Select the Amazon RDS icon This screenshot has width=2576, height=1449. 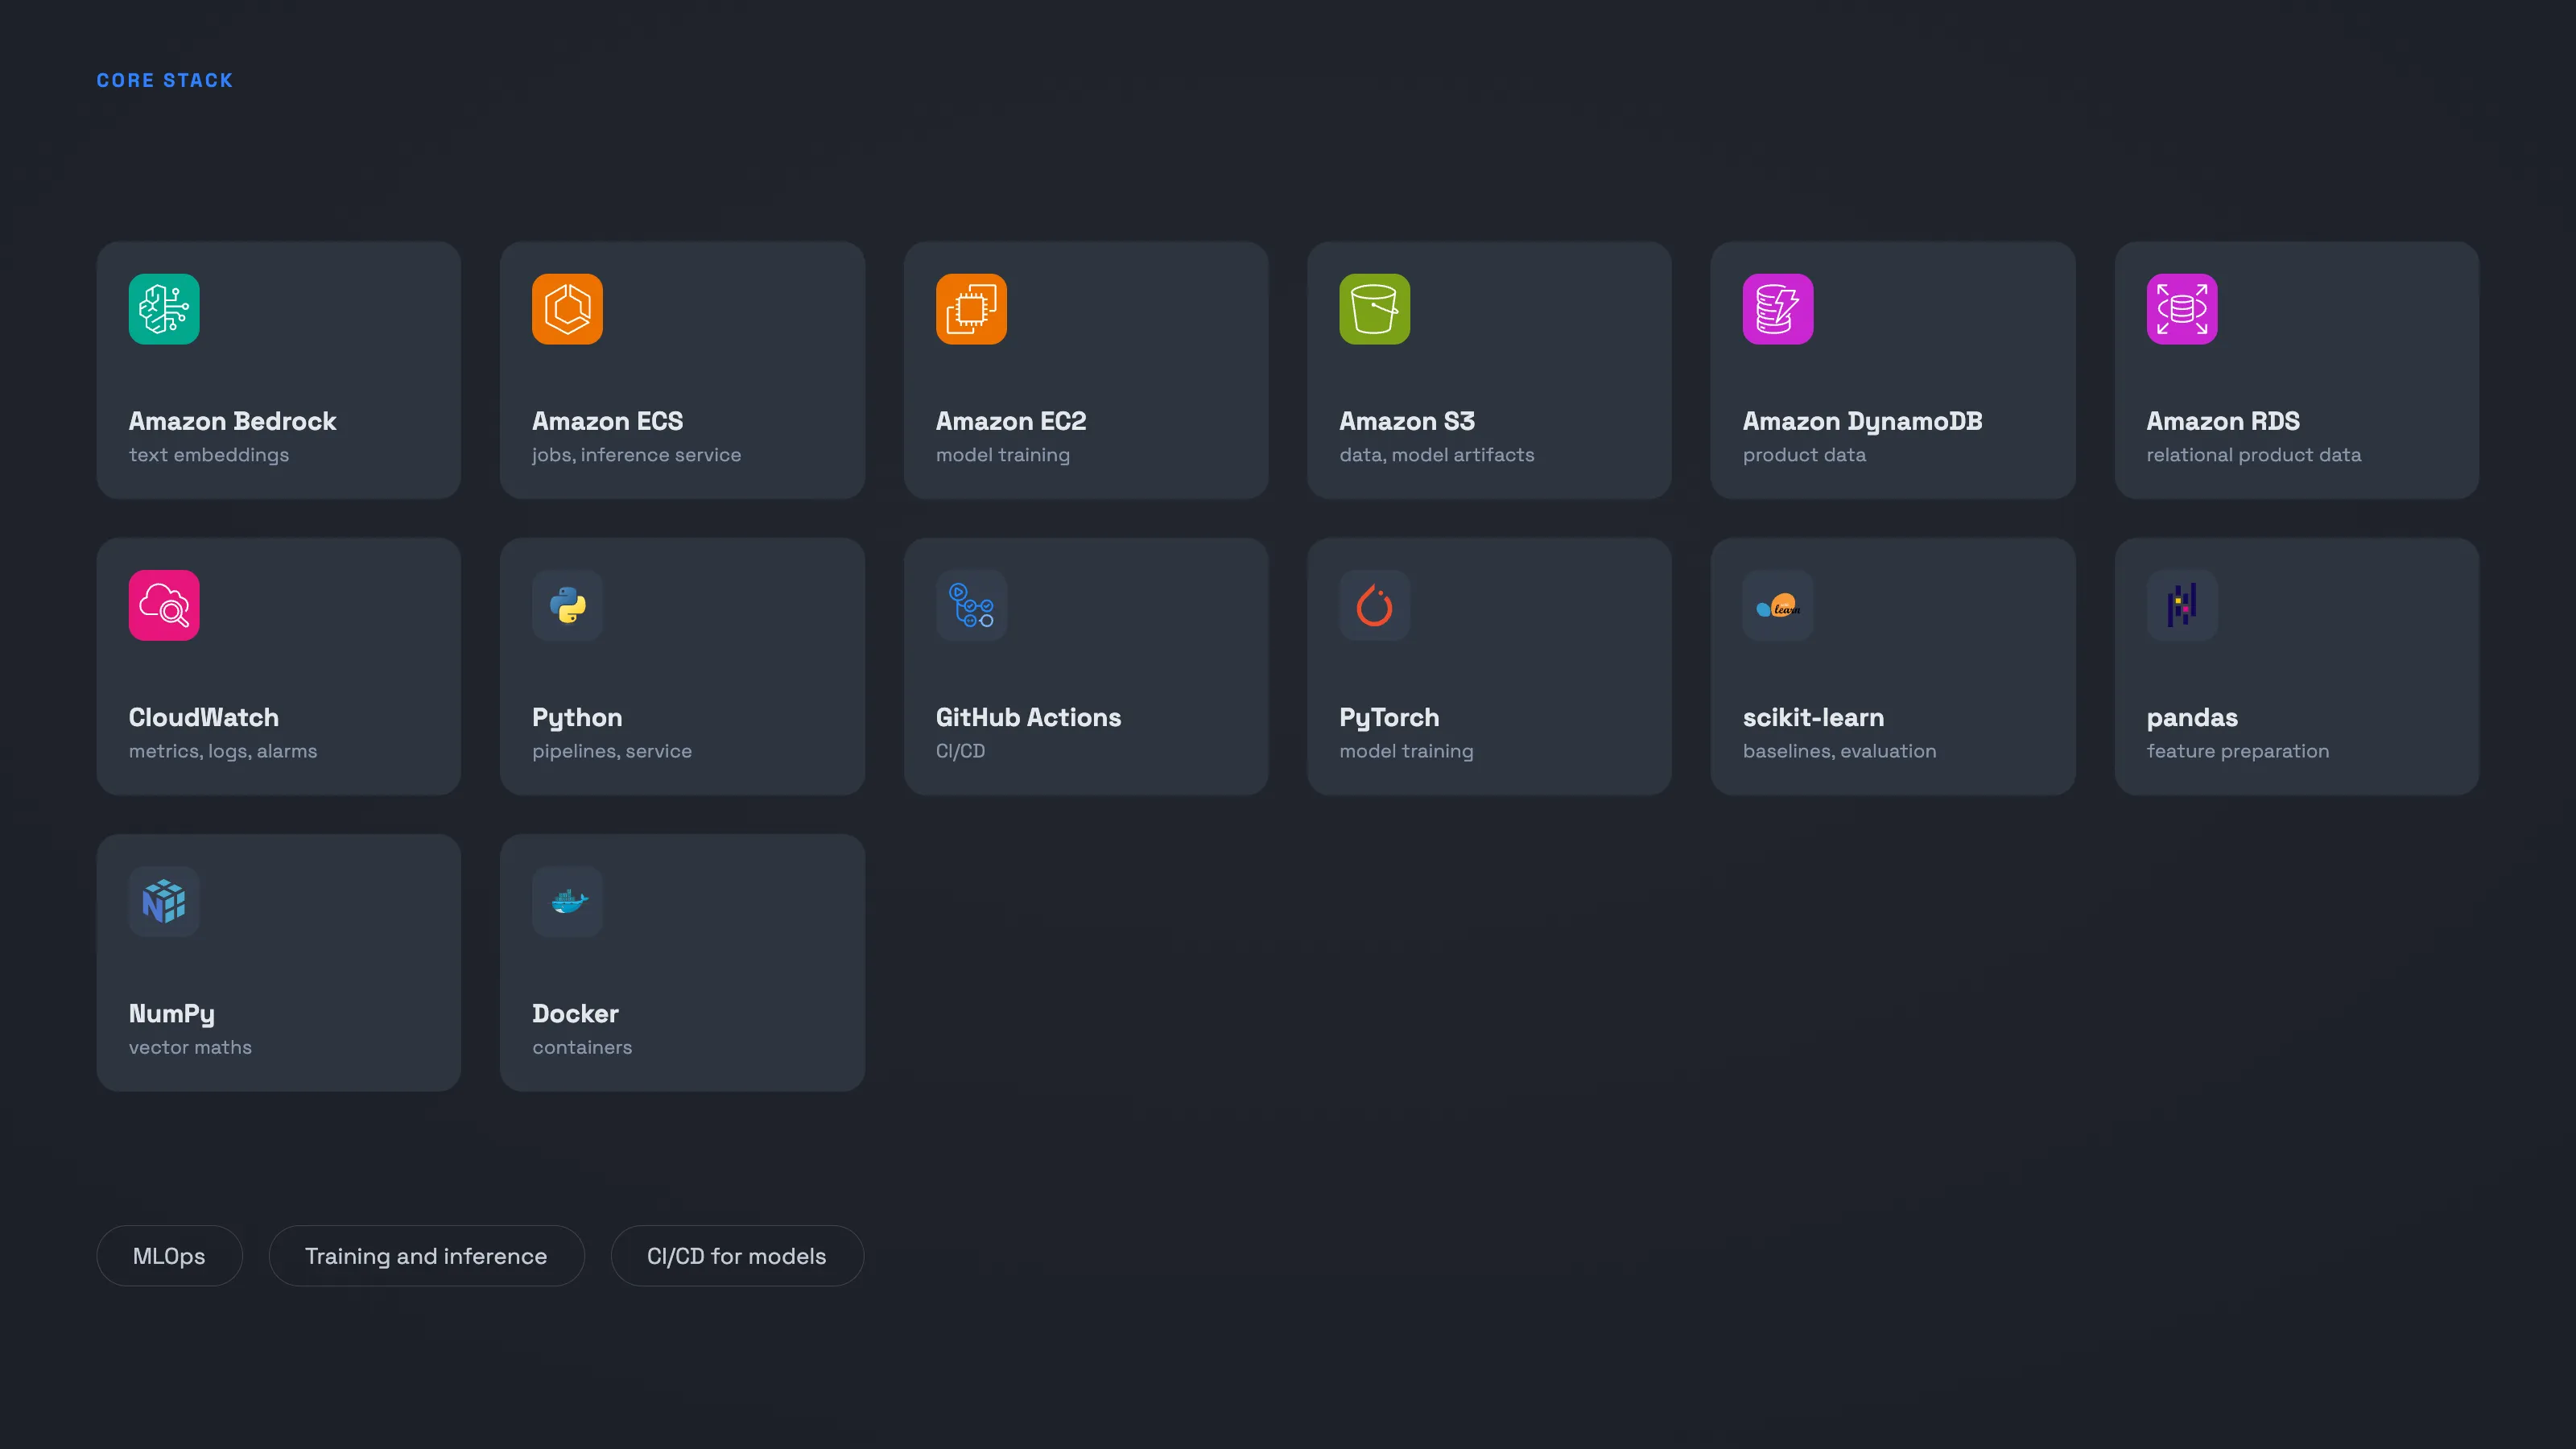2182,309
